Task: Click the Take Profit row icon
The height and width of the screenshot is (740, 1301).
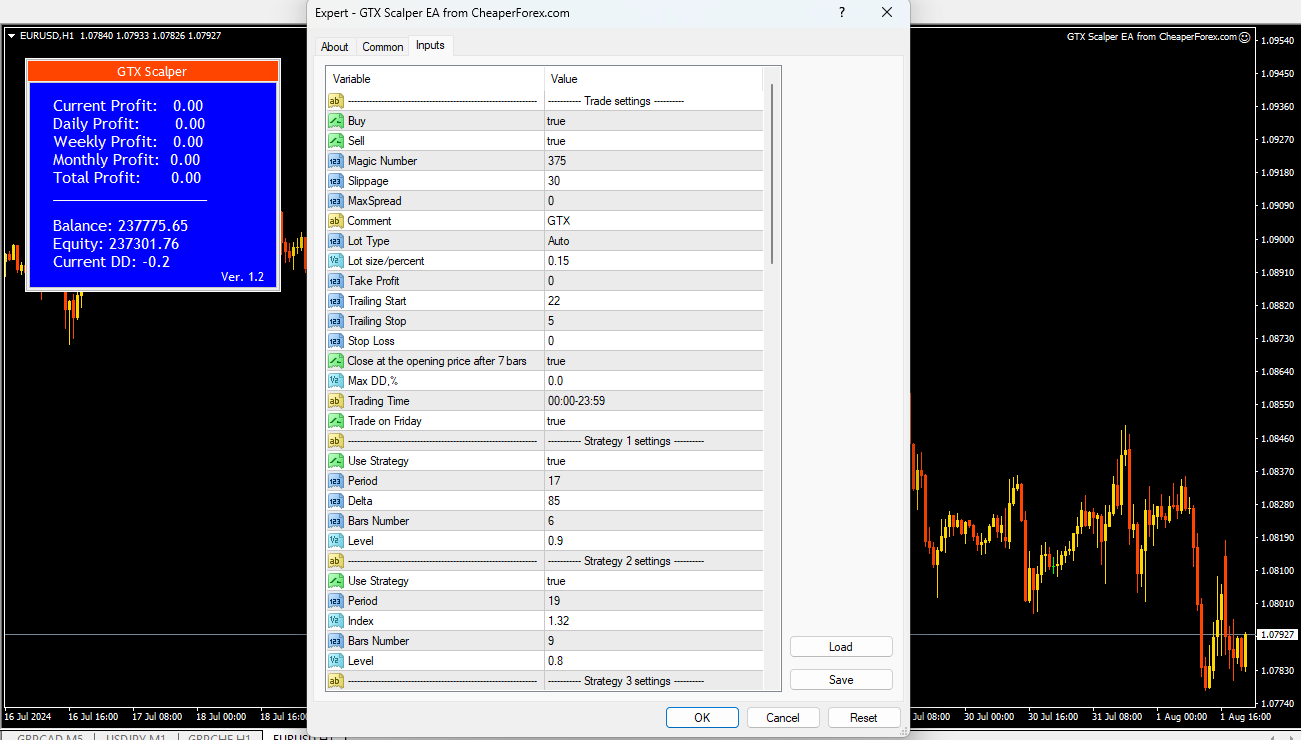Action: tap(336, 281)
